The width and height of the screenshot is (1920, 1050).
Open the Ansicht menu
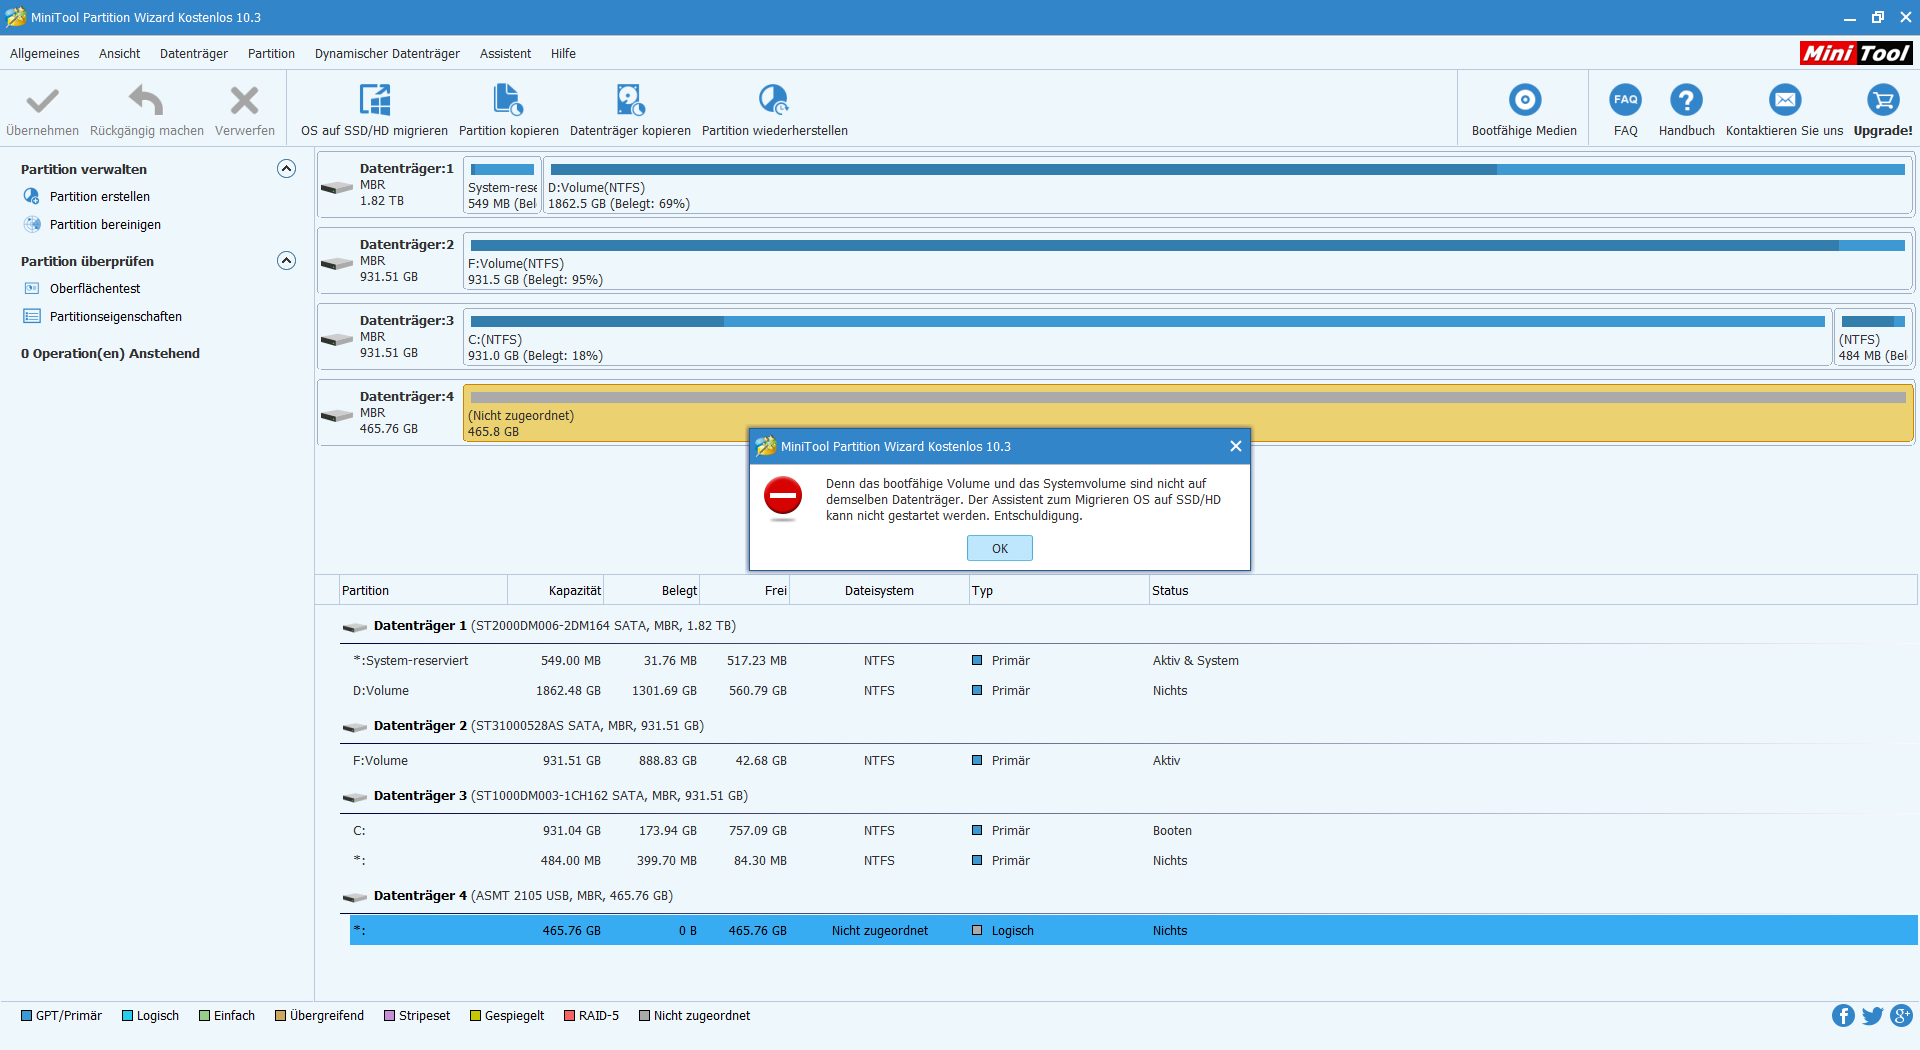(x=119, y=54)
